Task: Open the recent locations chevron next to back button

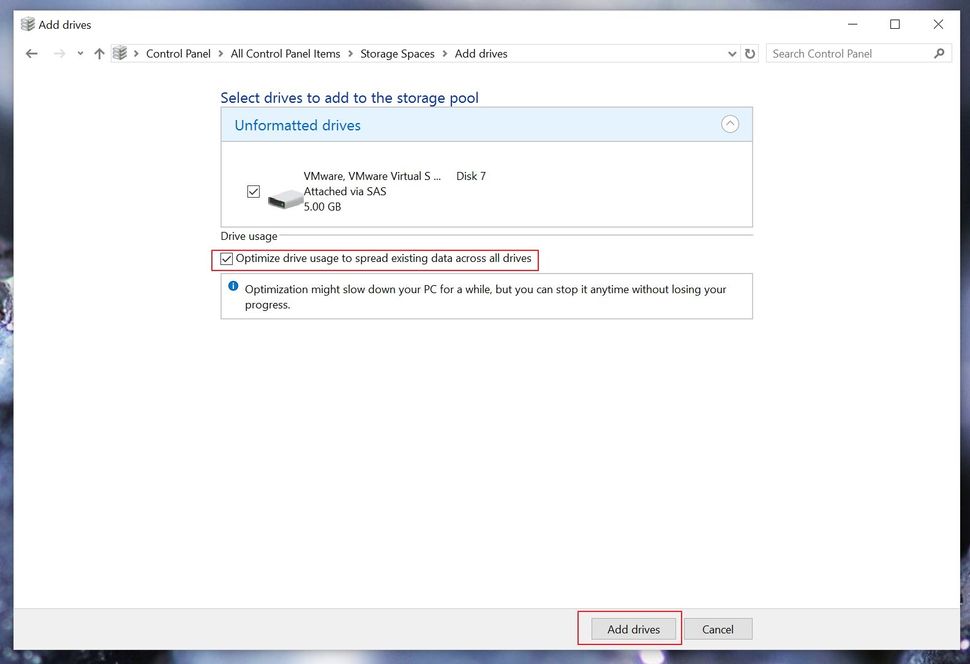Action: [x=78, y=53]
